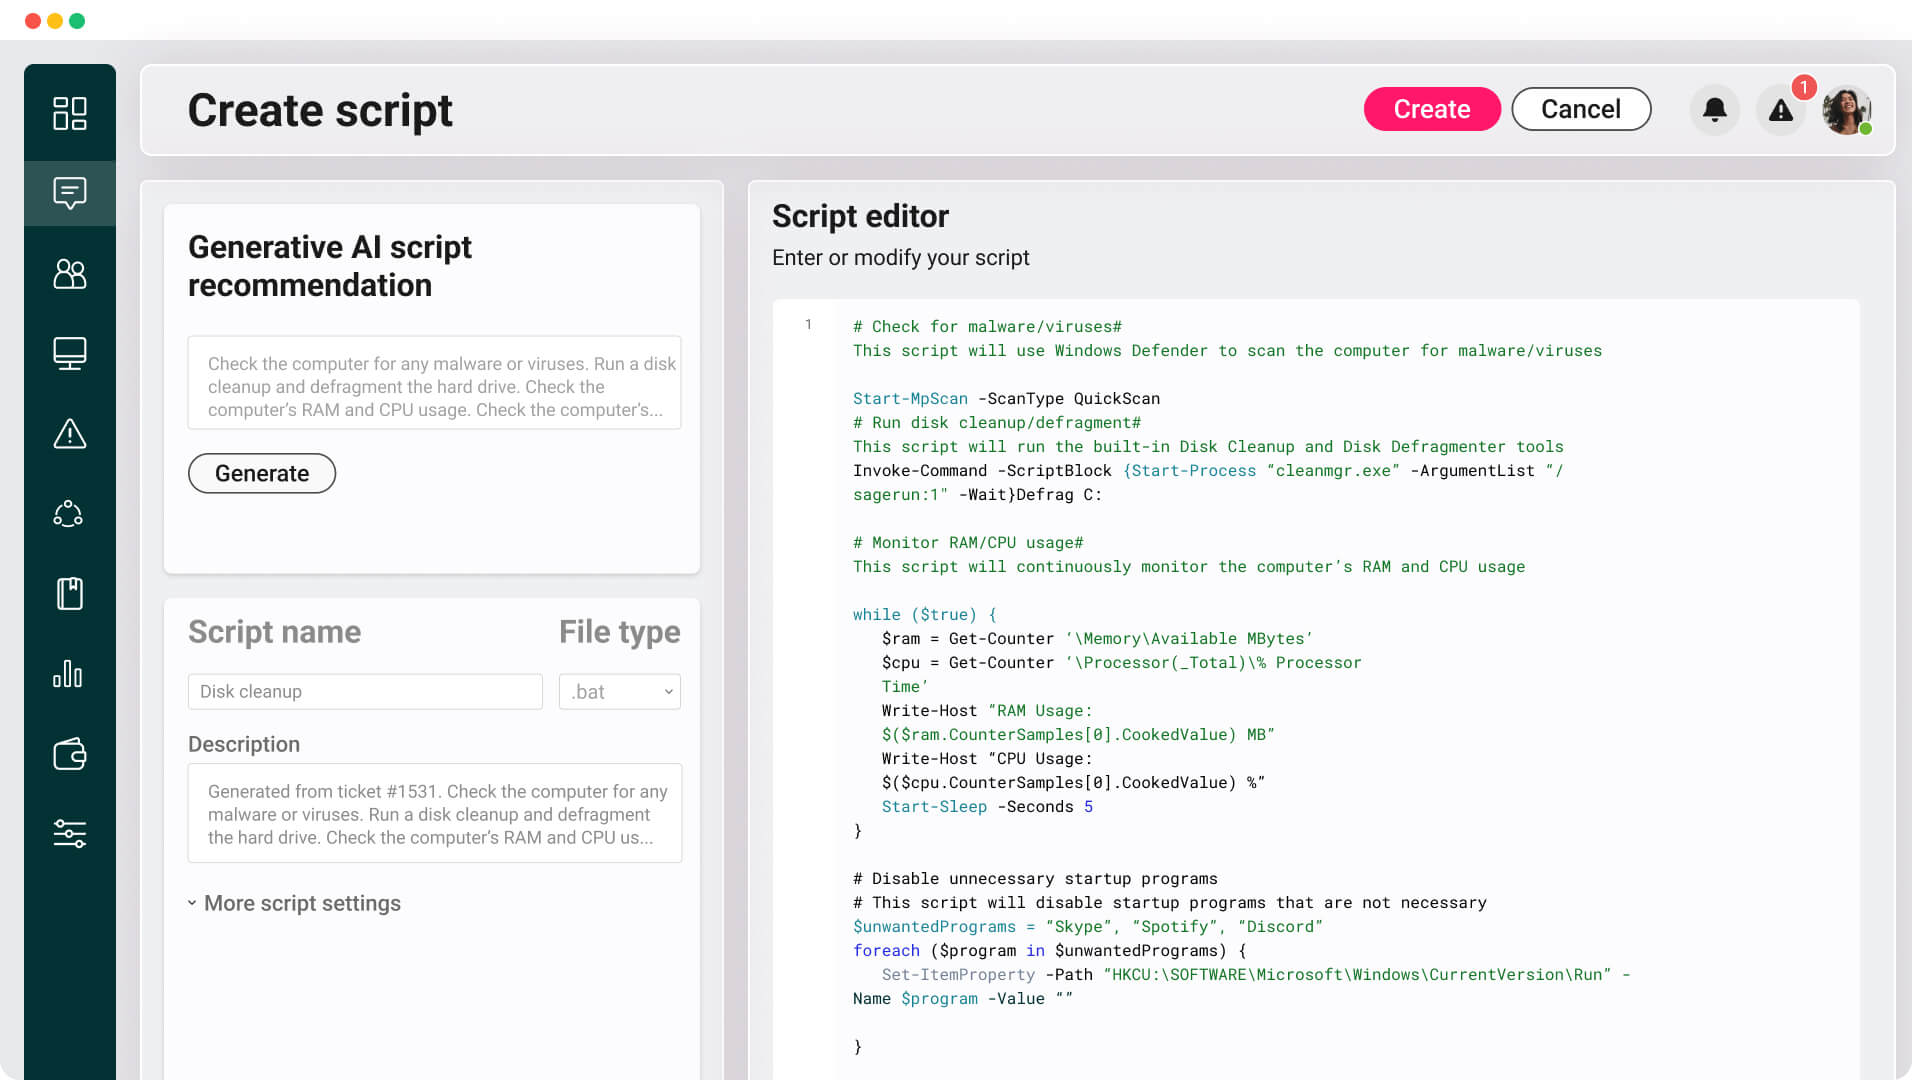Click Generate to produce AI script
This screenshot has height=1080, width=1913.
(x=262, y=473)
